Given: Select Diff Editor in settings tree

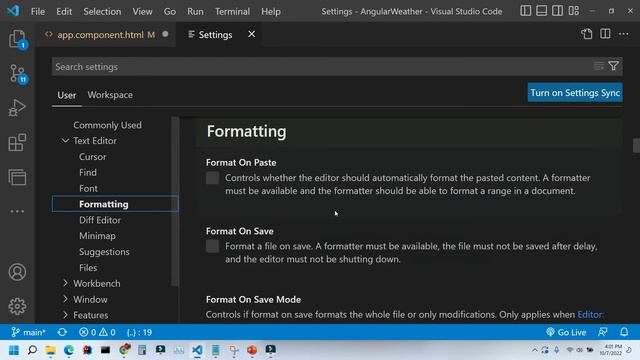Looking at the screenshot, I should pyautogui.click(x=100, y=220).
